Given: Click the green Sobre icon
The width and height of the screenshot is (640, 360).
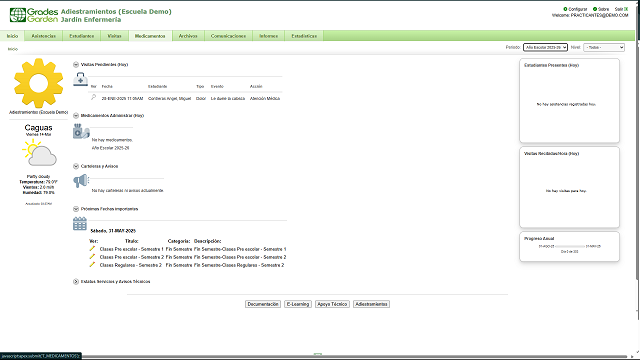Looking at the screenshot, I should [595, 9].
